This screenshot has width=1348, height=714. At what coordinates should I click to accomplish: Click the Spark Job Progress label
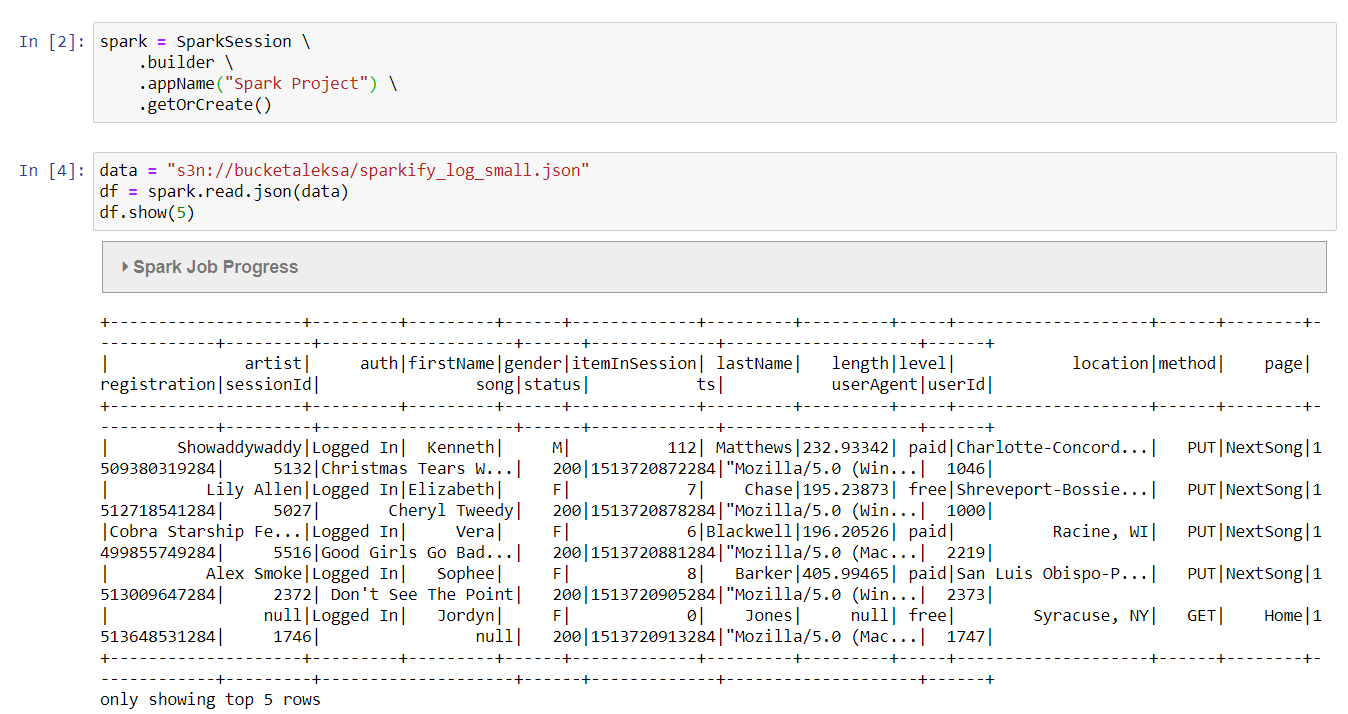click(216, 267)
